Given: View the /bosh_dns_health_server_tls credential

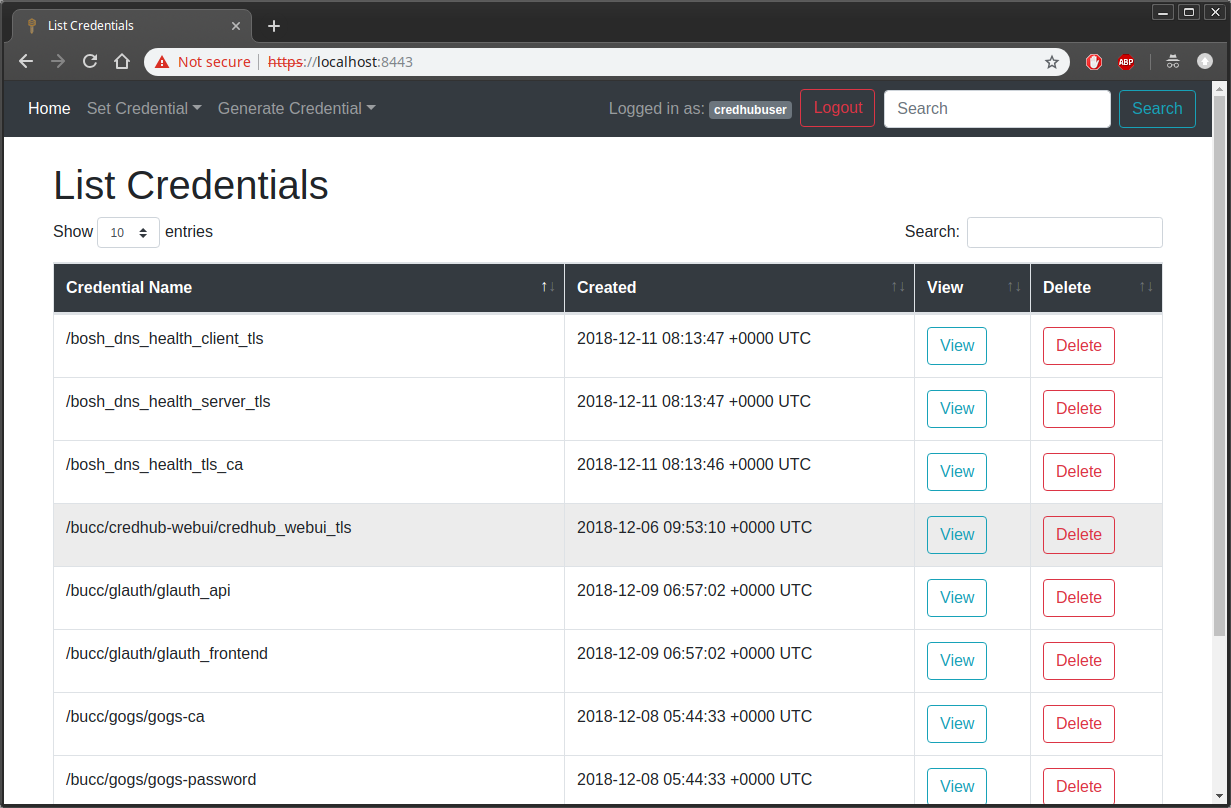Looking at the screenshot, I should point(957,409).
